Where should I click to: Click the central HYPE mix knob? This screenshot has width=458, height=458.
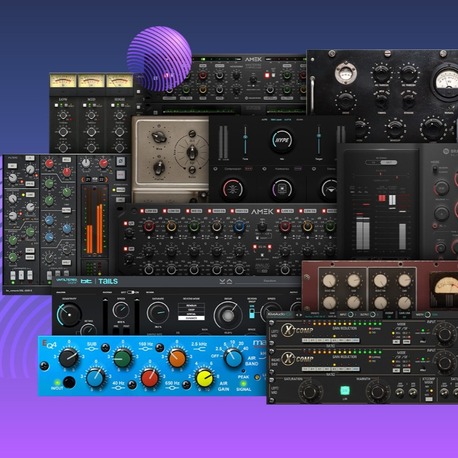pos(282,140)
